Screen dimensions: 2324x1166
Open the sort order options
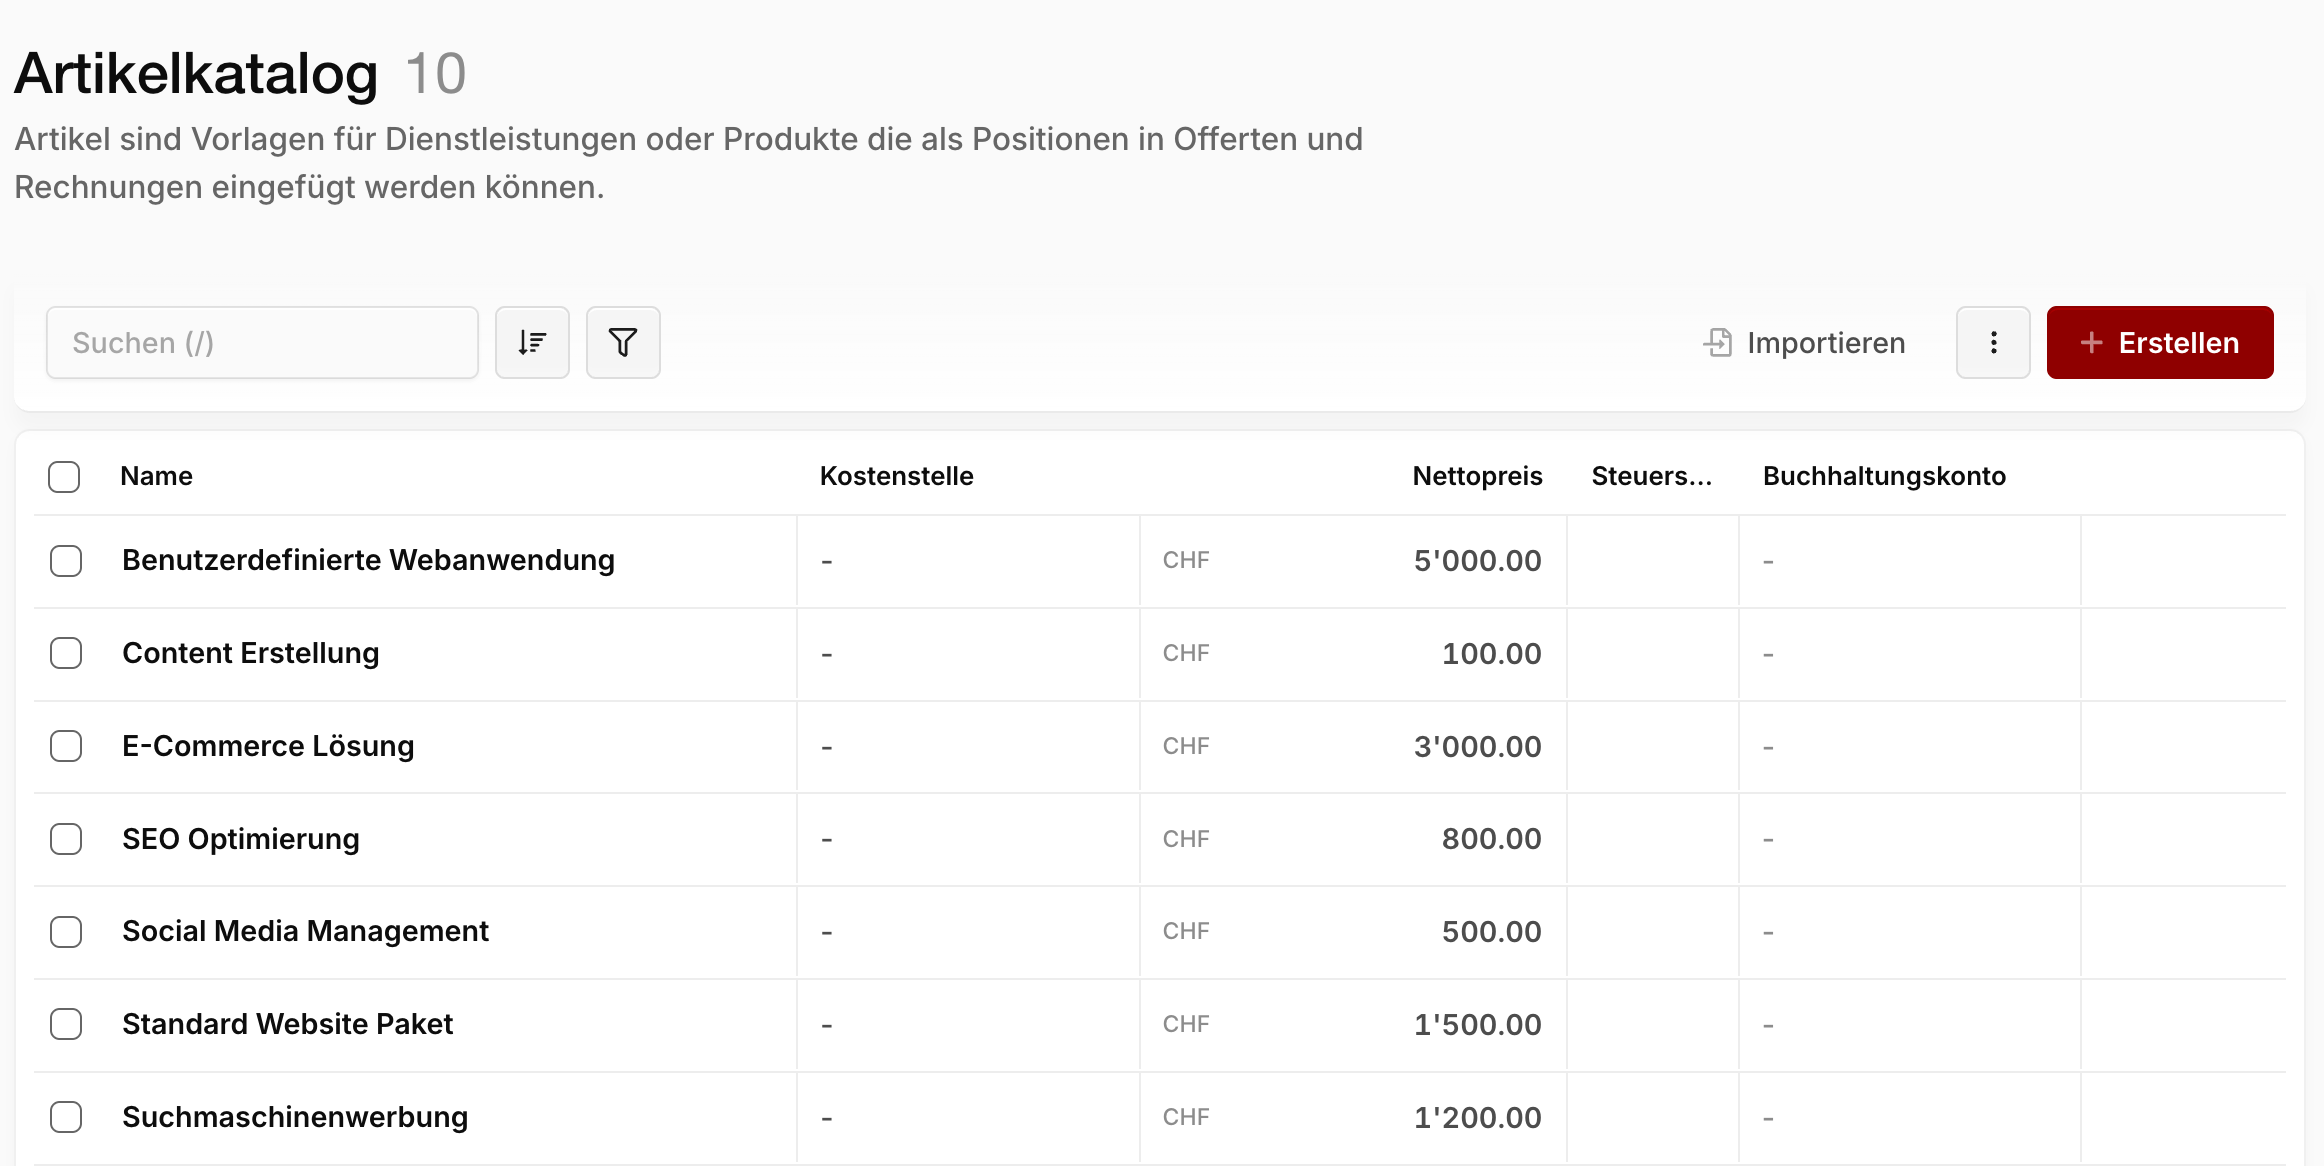tap(532, 343)
